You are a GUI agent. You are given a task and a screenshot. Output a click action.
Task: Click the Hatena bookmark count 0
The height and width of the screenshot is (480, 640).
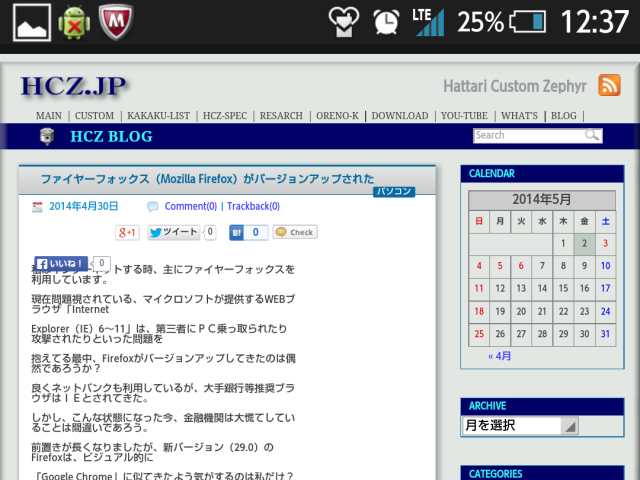(x=256, y=233)
